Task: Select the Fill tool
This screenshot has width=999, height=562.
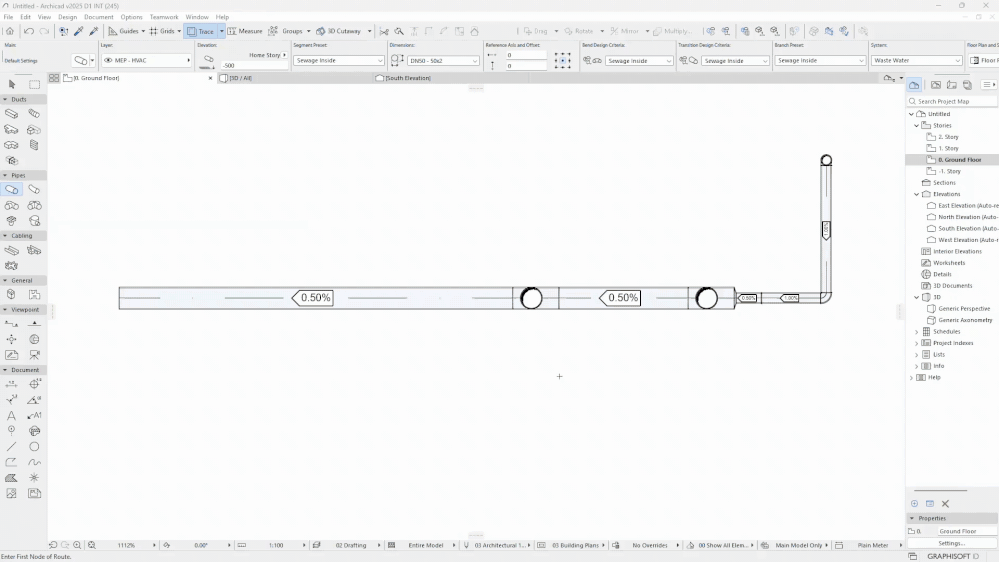Action: pyautogui.click(x=11, y=478)
